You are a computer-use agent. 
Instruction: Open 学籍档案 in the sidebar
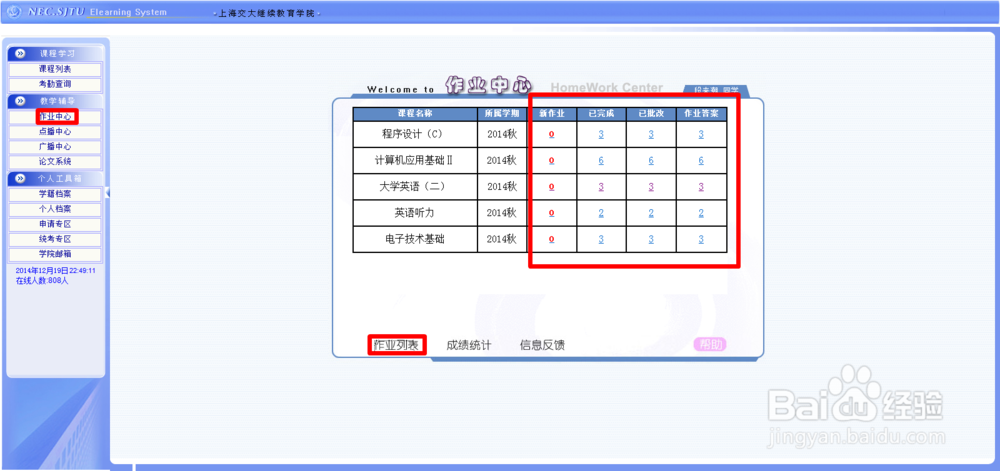[55, 194]
